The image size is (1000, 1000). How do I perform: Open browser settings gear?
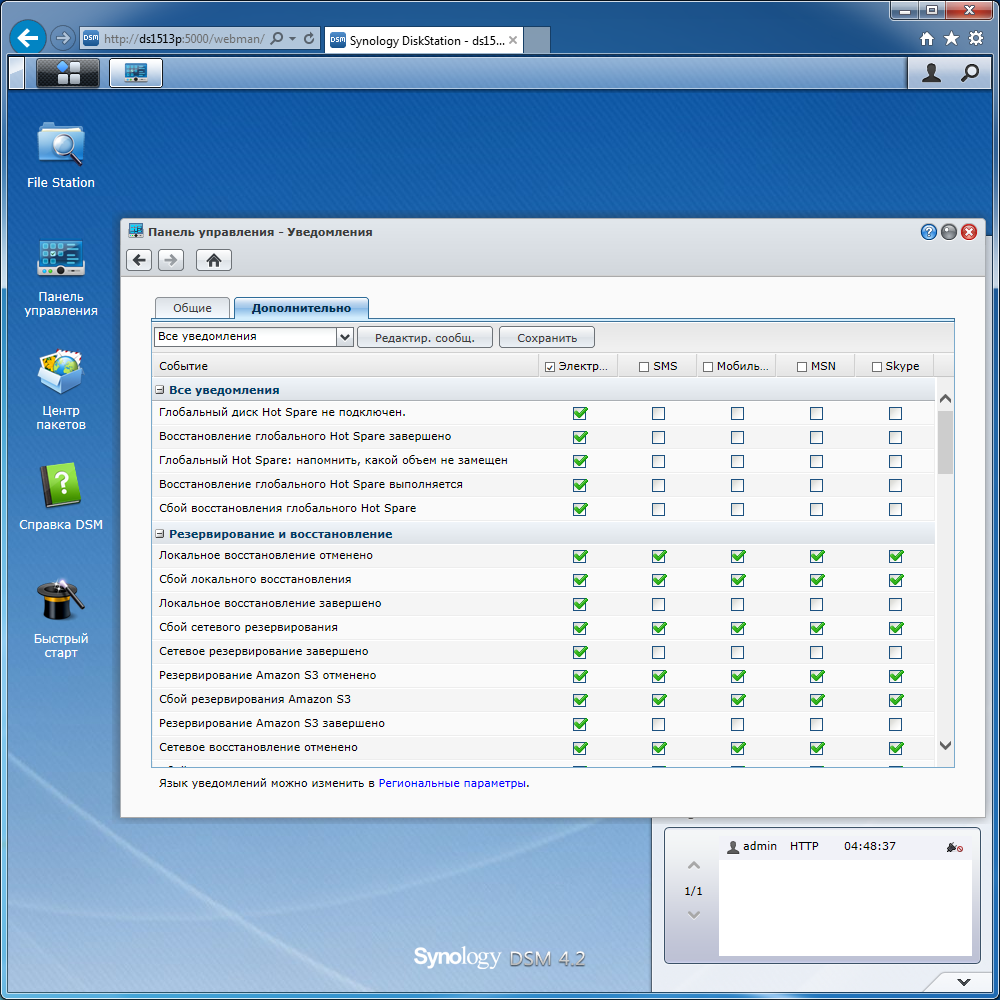[x=976, y=39]
